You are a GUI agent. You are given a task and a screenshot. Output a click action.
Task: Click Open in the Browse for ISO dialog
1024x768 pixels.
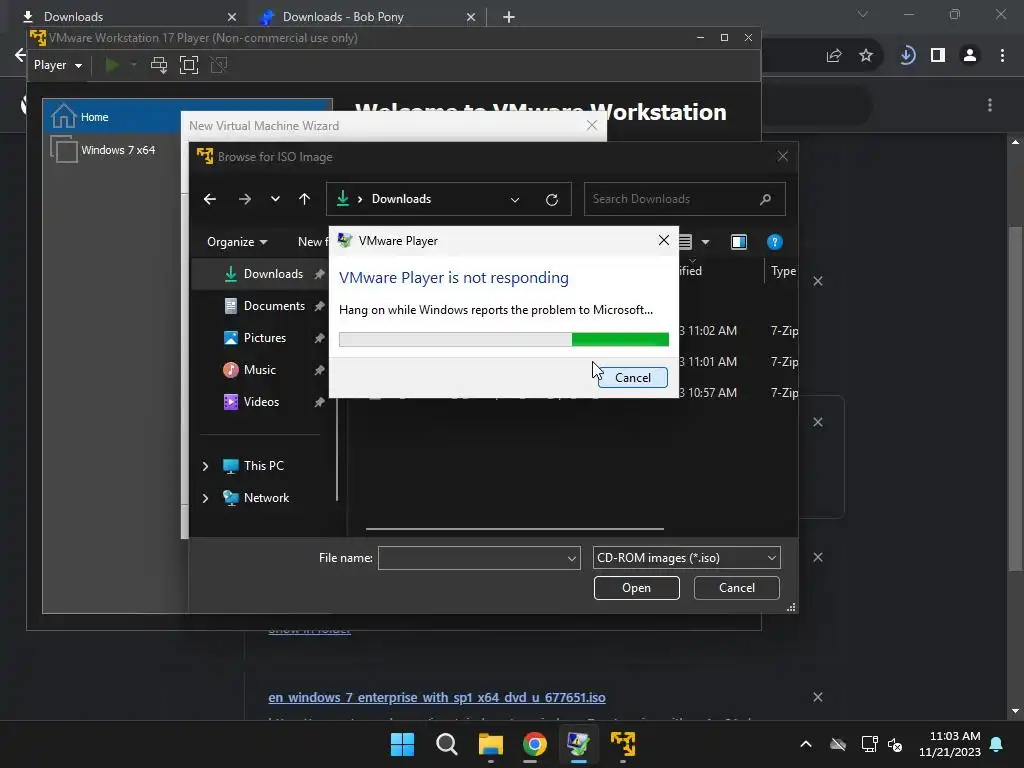pyautogui.click(x=636, y=588)
